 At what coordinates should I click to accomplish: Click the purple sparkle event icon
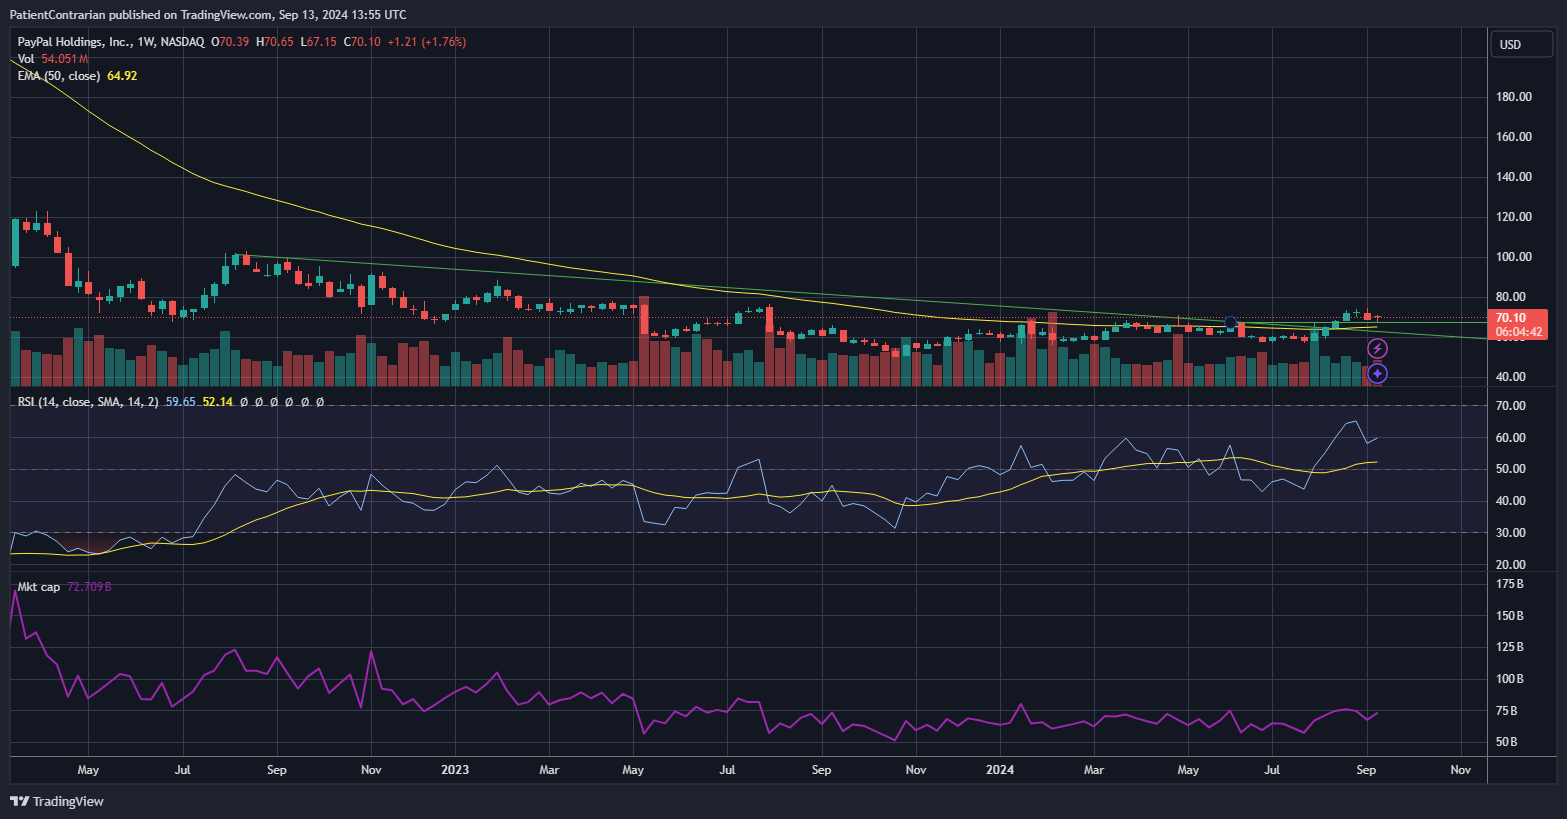1377,373
